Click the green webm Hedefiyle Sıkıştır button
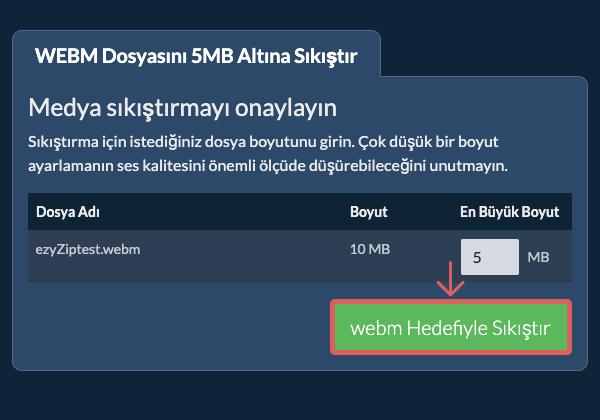 pyautogui.click(x=451, y=327)
